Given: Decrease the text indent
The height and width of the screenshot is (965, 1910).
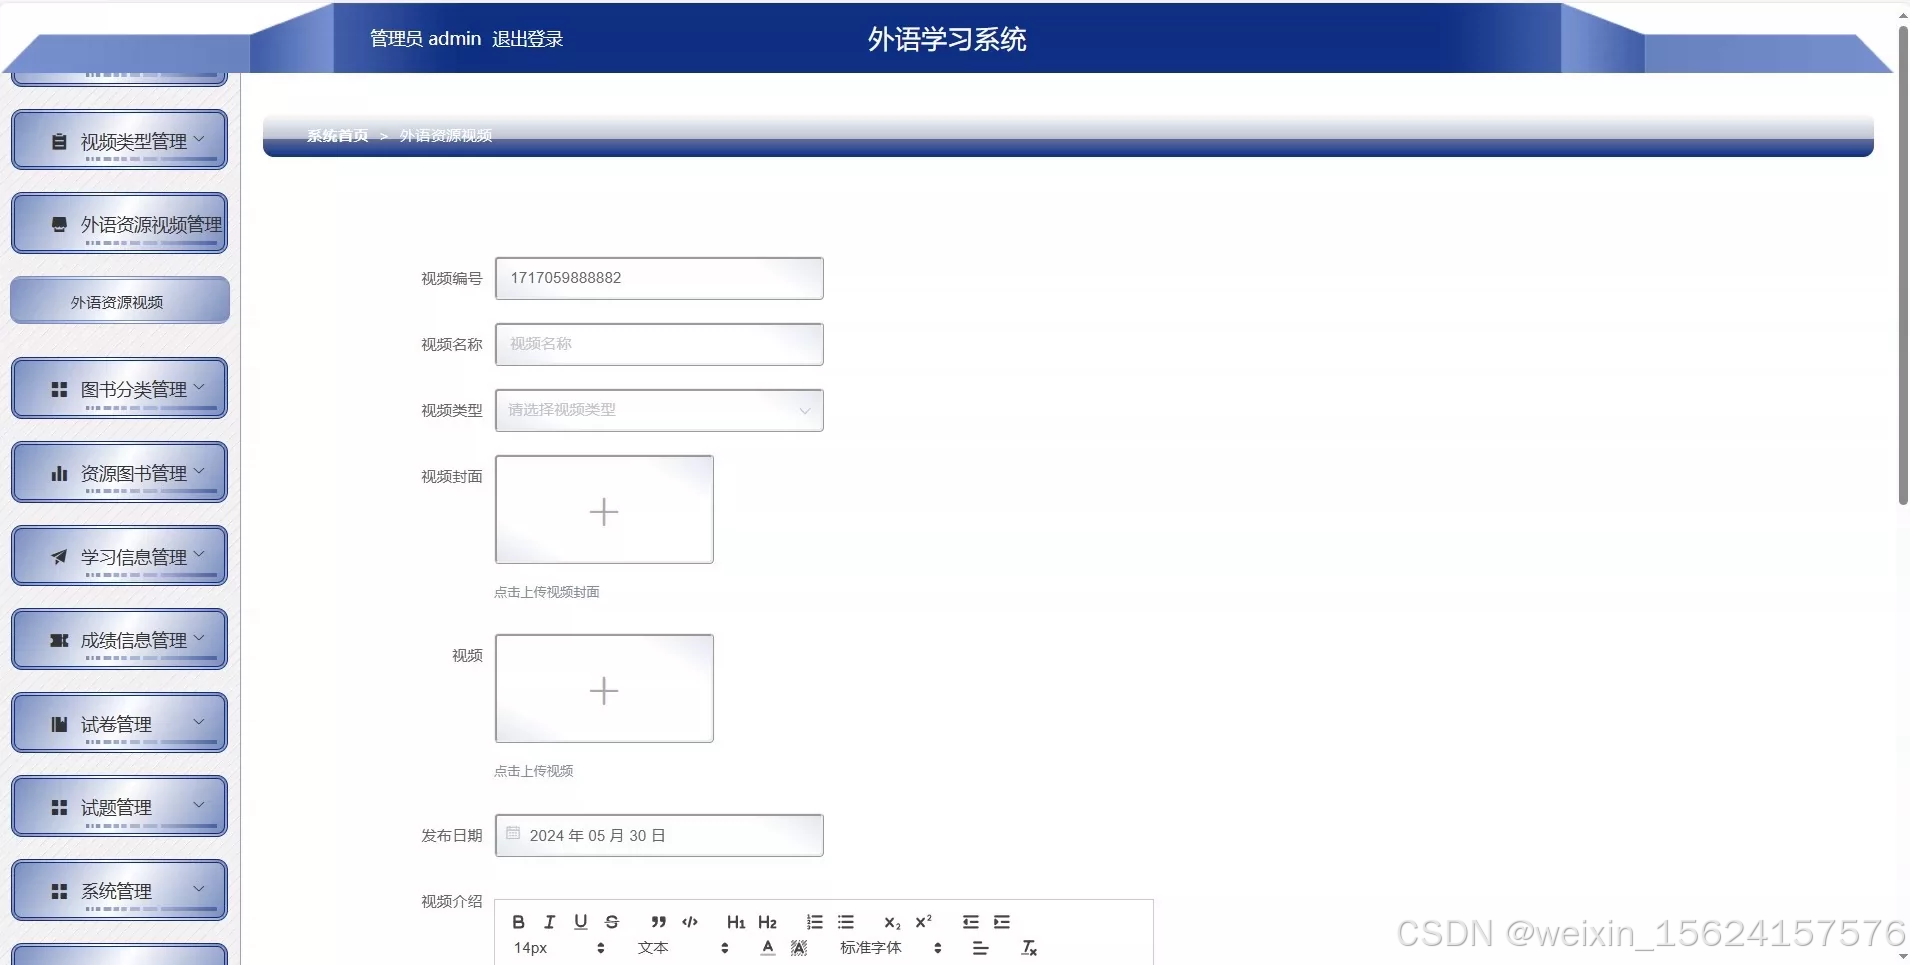Looking at the screenshot, I should (970, 922).
